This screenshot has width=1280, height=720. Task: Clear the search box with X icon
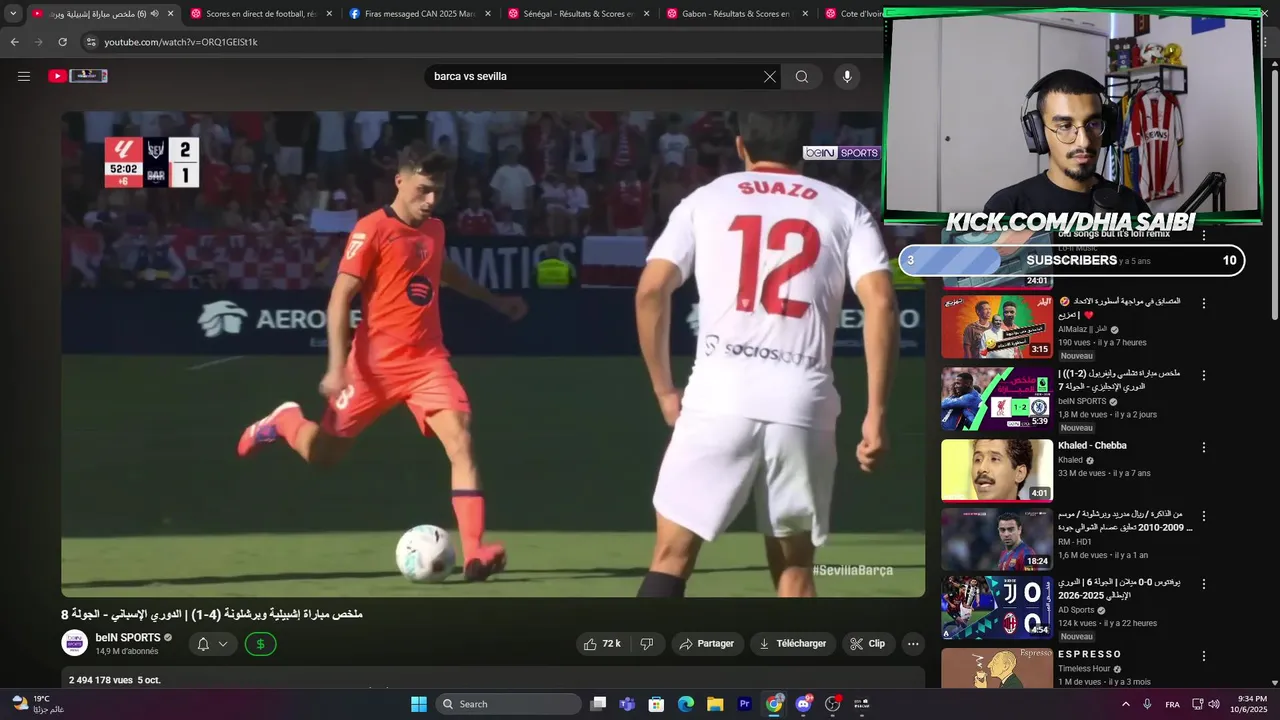tap(770, 77)
